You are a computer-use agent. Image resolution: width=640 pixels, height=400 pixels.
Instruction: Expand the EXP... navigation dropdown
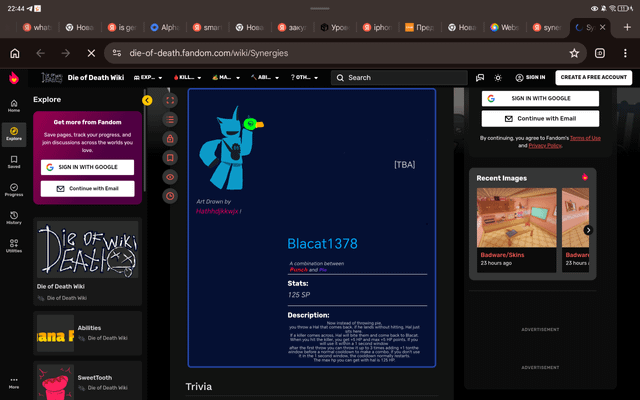point(148,78)
